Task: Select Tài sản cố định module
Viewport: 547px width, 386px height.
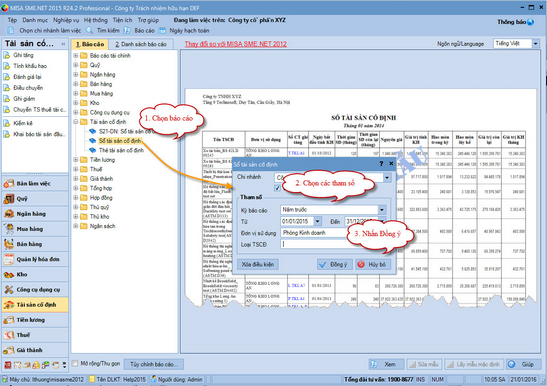Action: coord(35,305)
